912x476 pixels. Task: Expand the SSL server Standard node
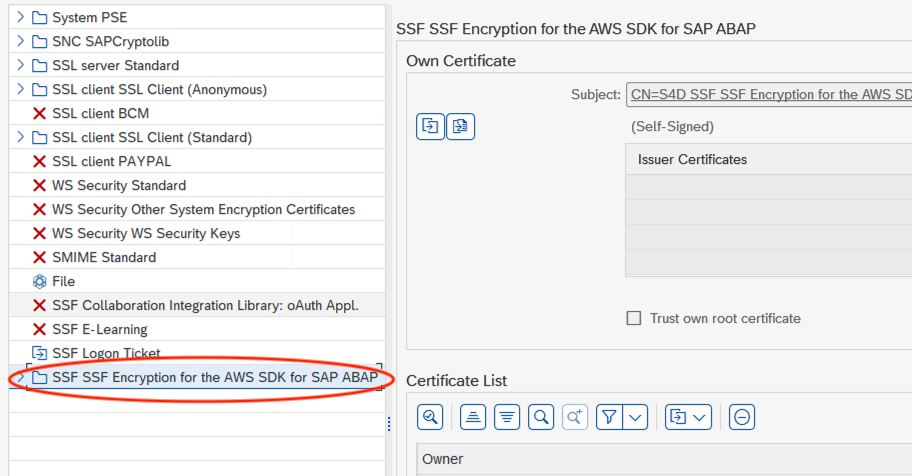(x=20, y=65)
